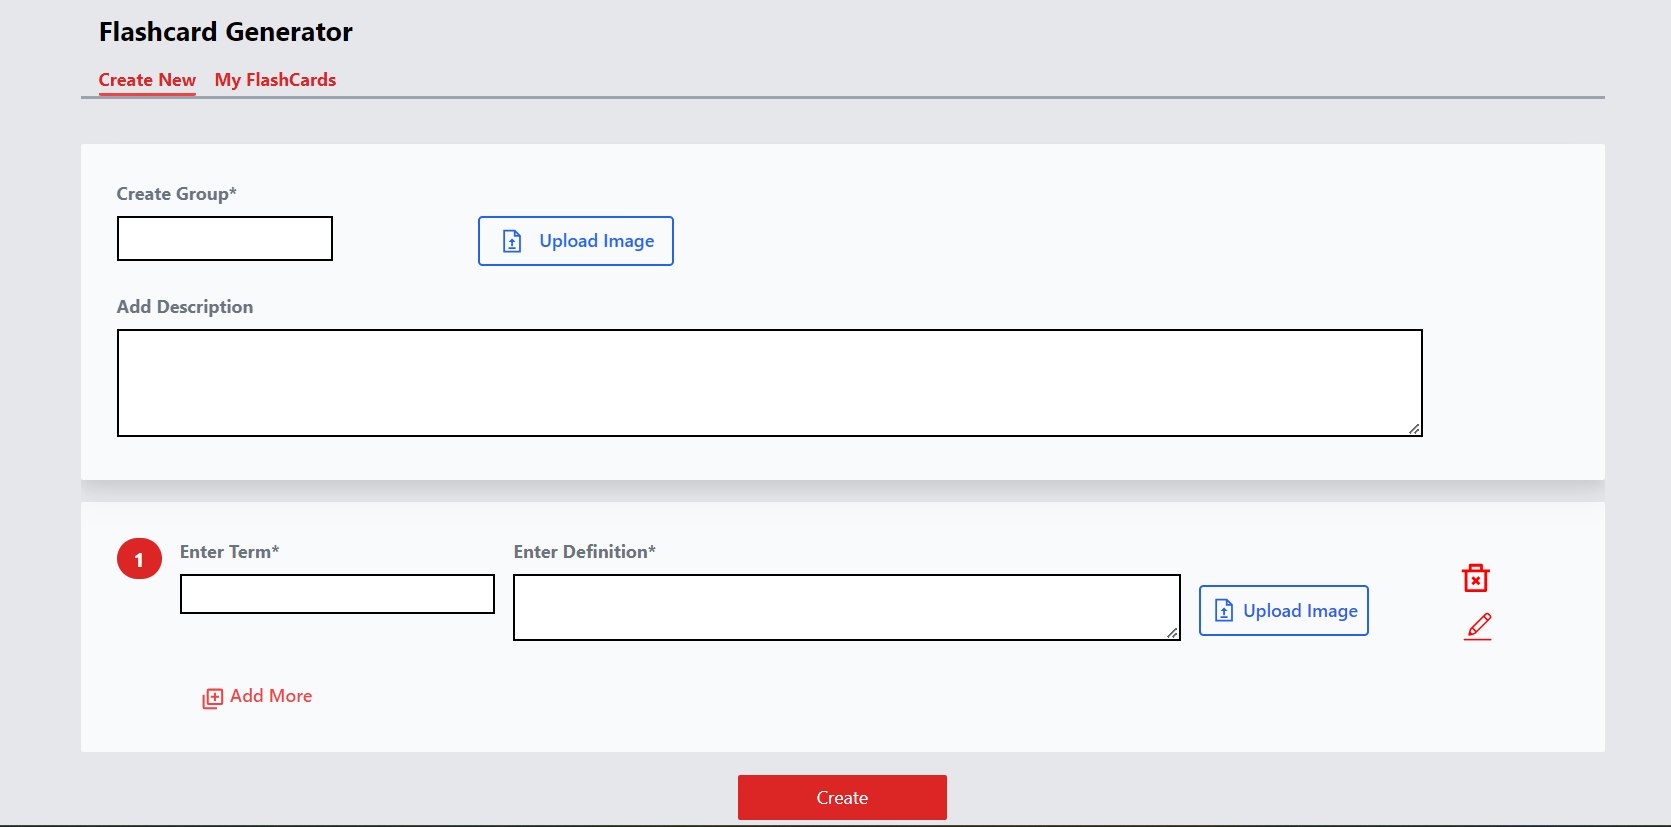The width and height of the screenshot is (1671, 827).
Task: Click the Enter Definition label
Action: click(x=584, y=552)
